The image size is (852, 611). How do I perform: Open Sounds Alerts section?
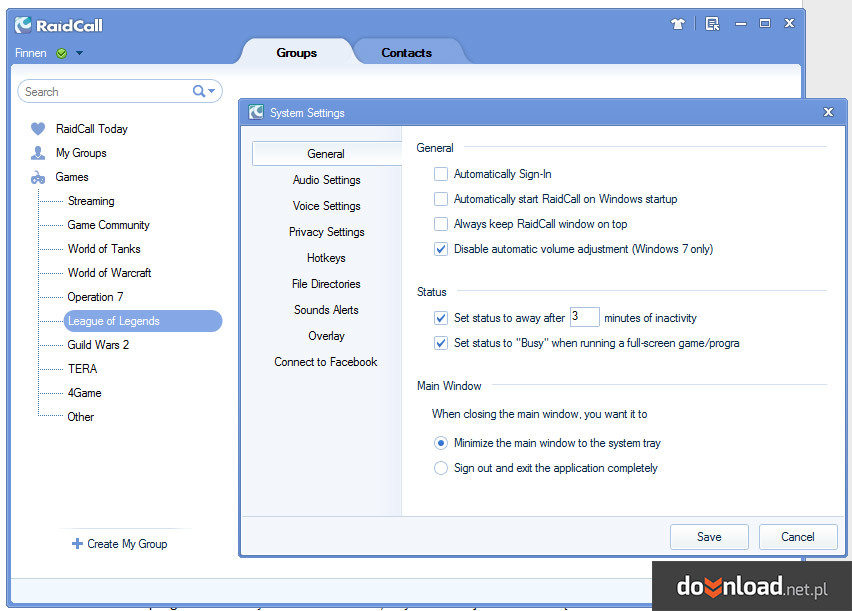click(x=326, y=310)
